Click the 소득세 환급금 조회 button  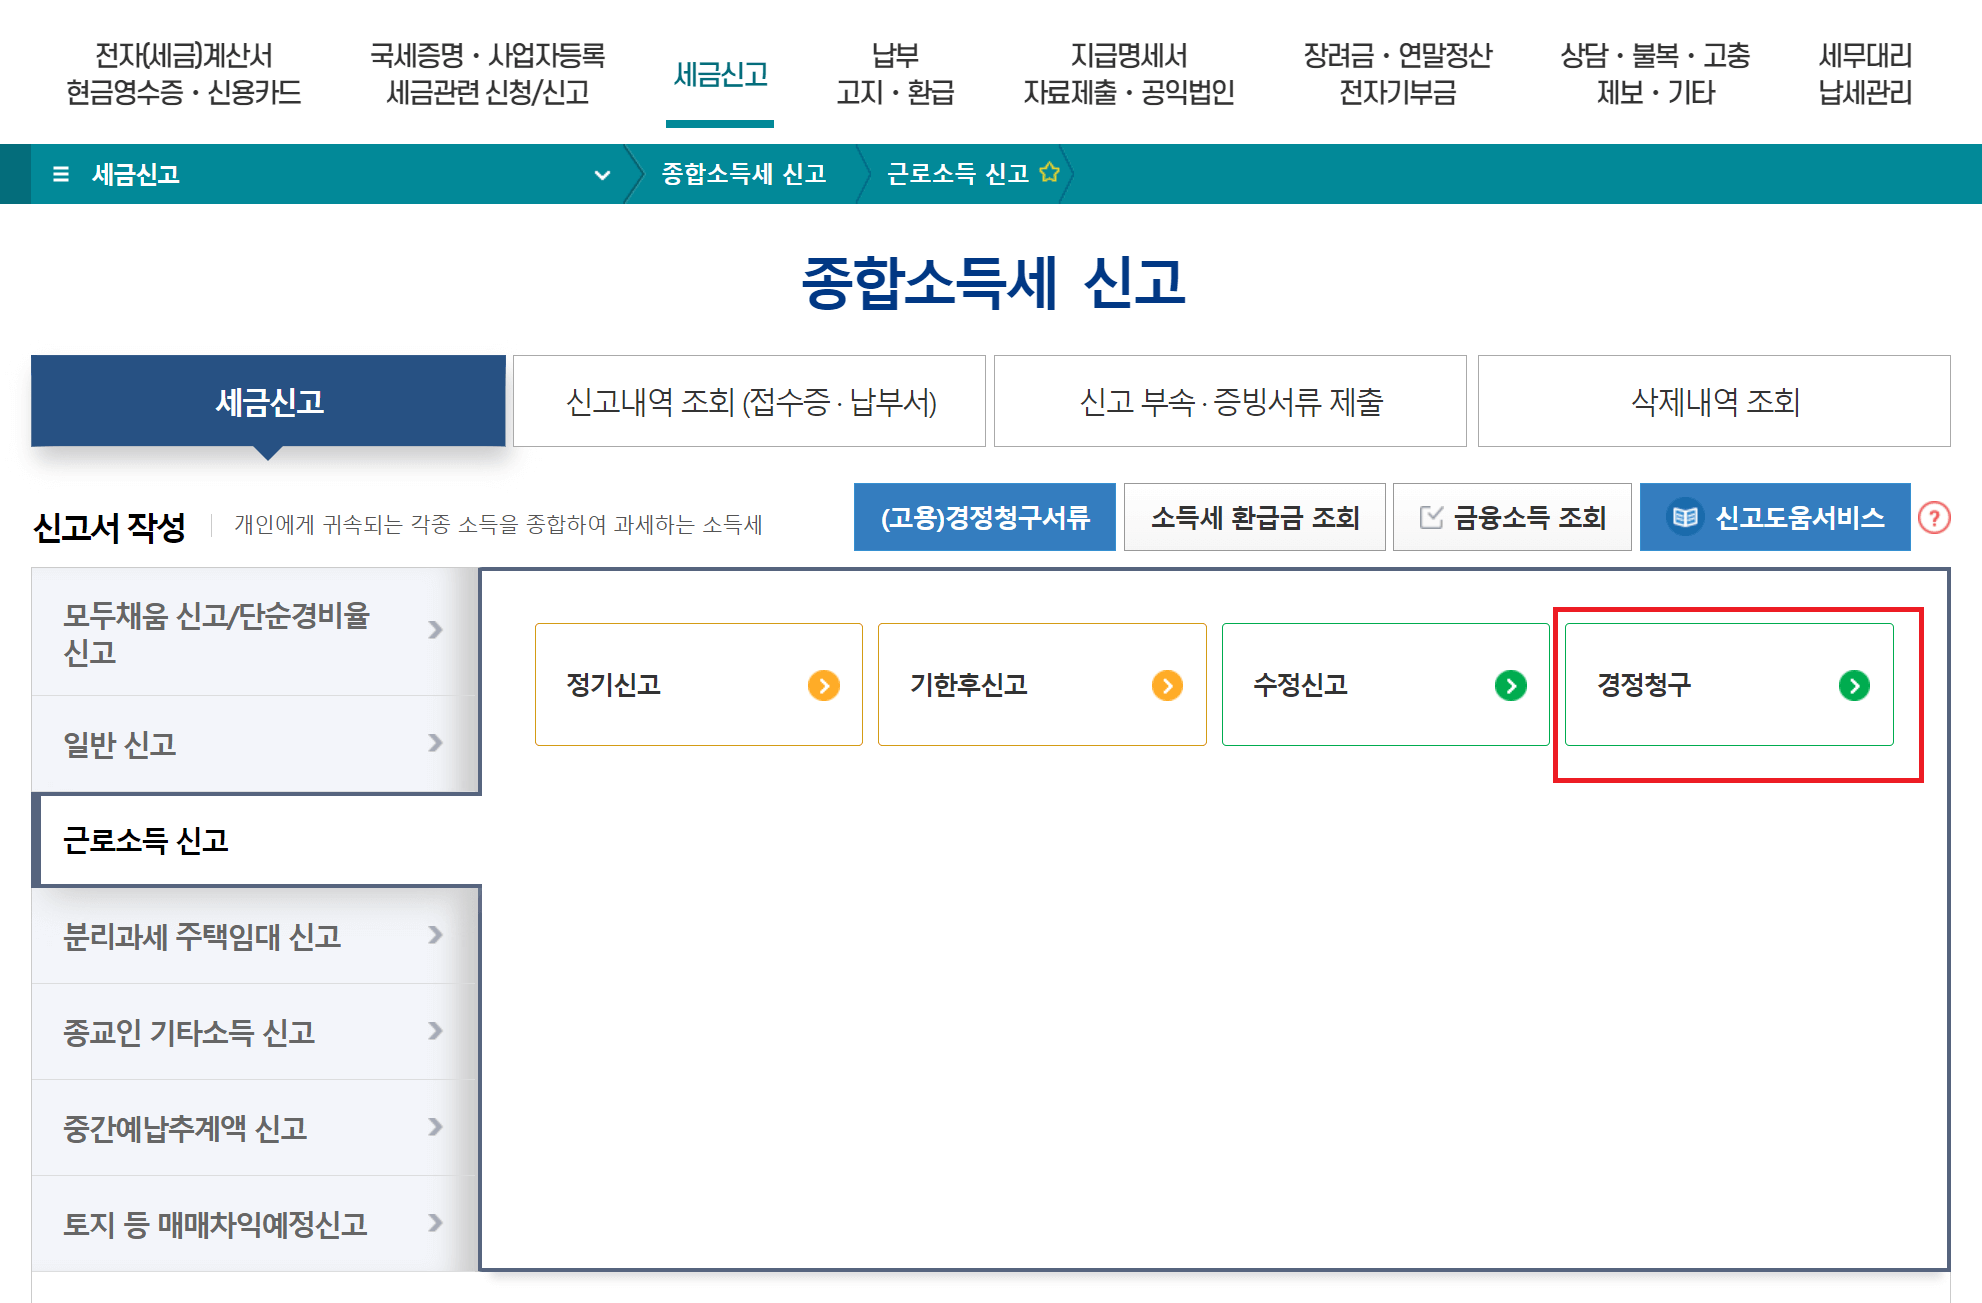[1254, 517]
